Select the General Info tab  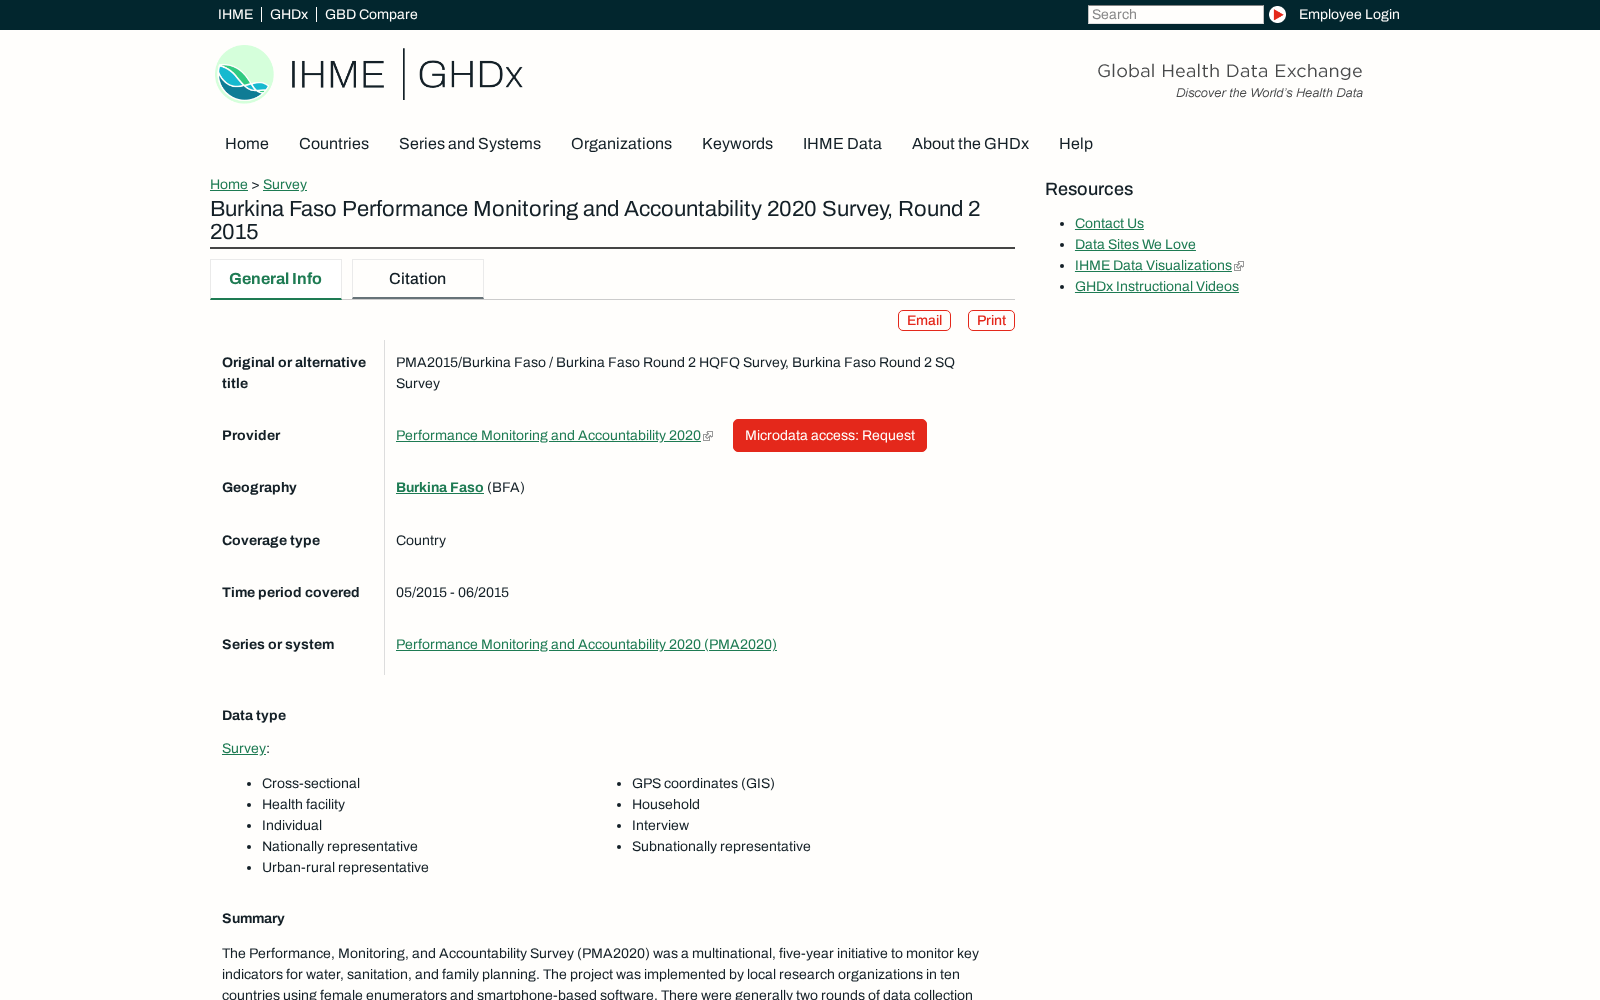coord(276,279)
